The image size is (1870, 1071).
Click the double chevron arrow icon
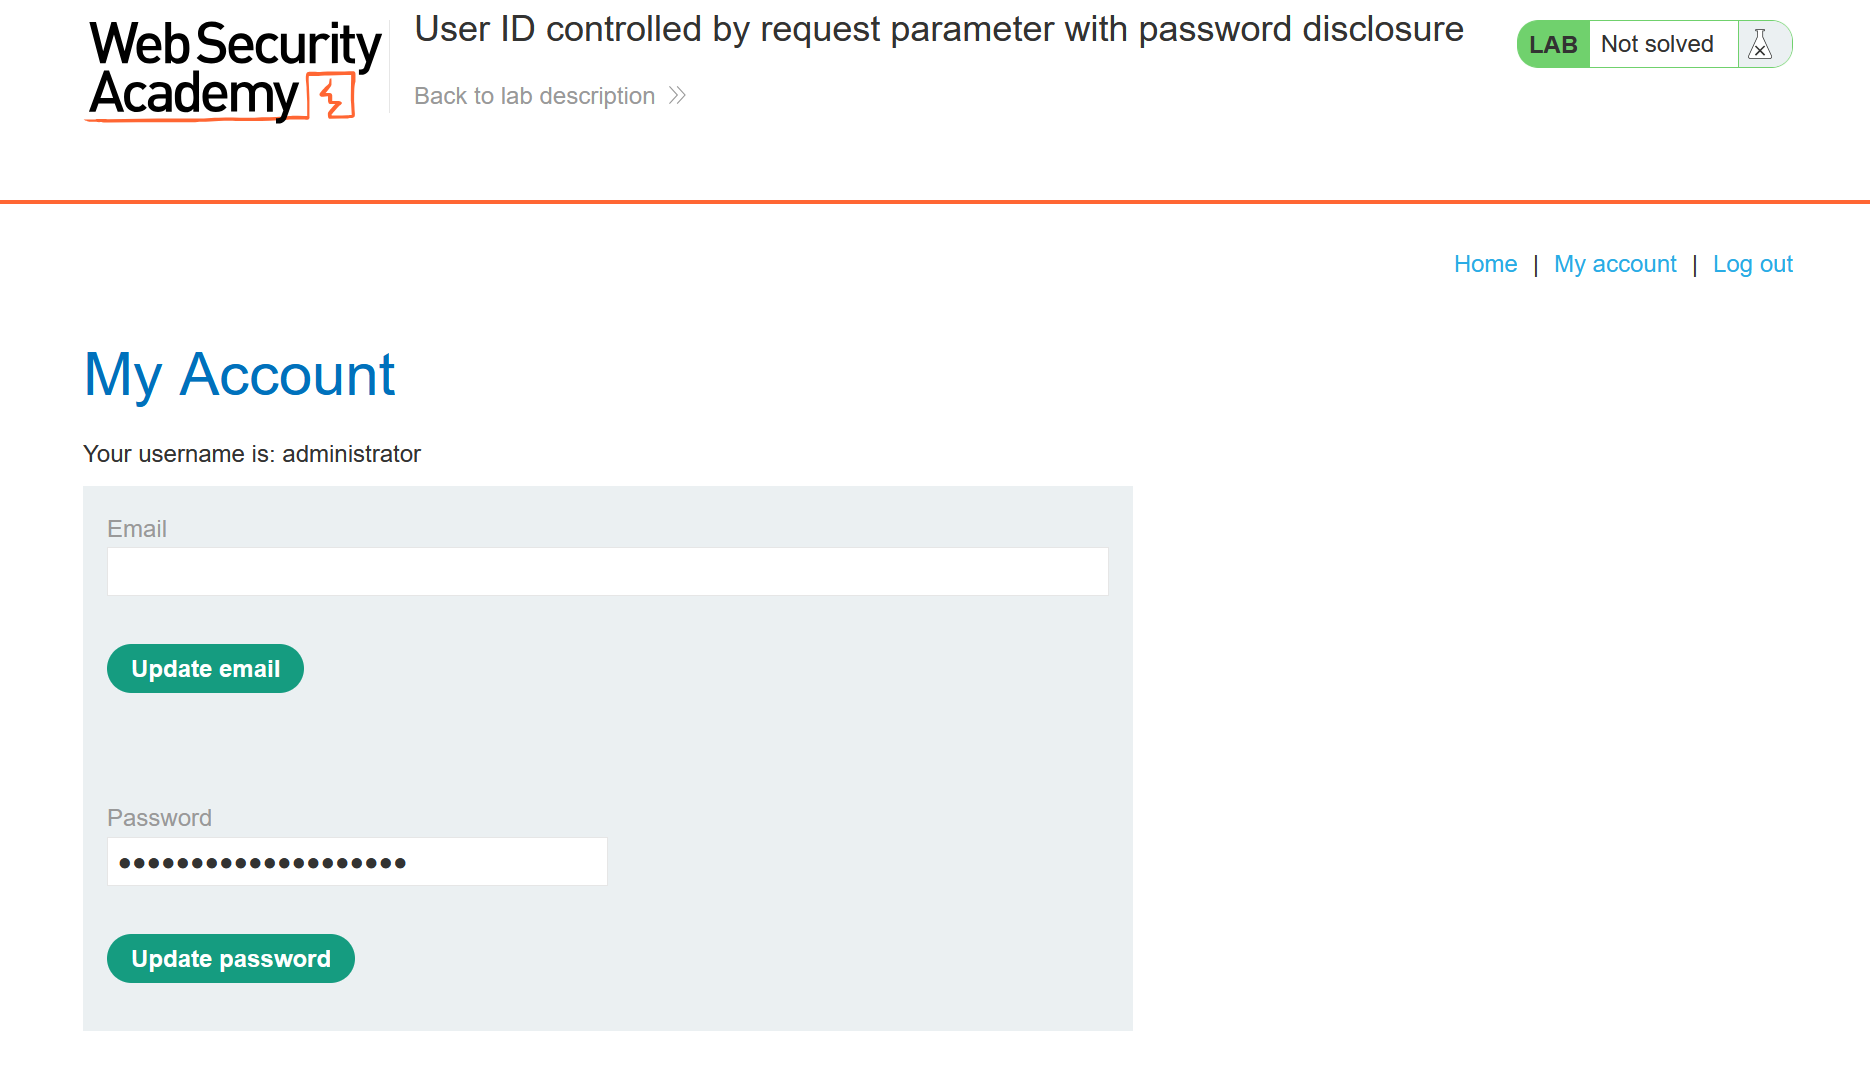[677, 96]
